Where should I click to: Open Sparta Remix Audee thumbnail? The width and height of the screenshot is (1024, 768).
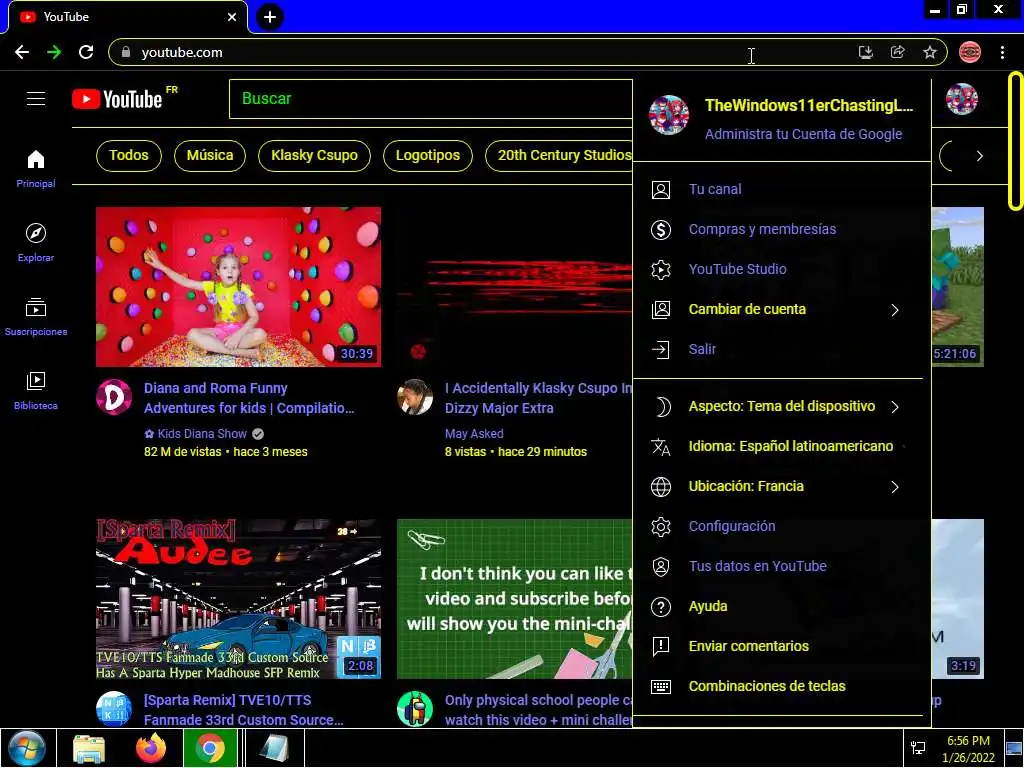tap(238, 599)
